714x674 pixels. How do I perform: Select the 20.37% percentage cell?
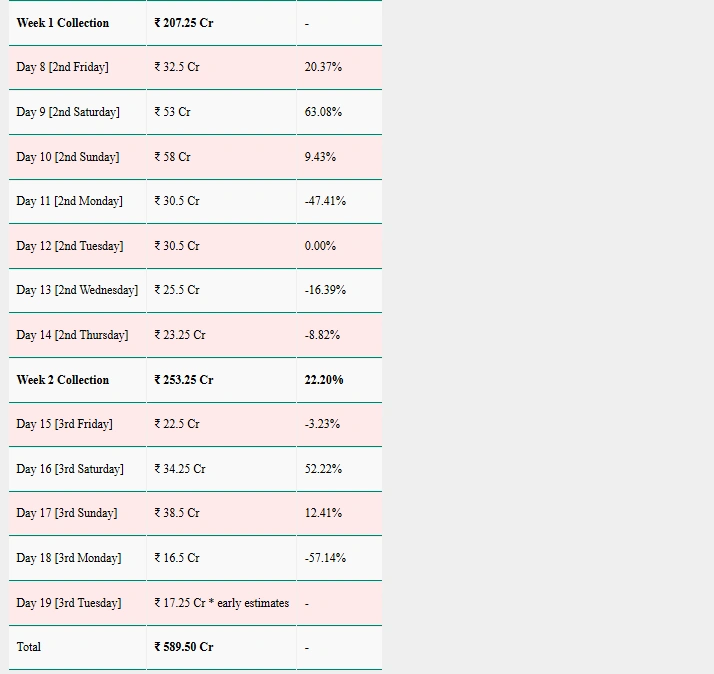[323, 67]
